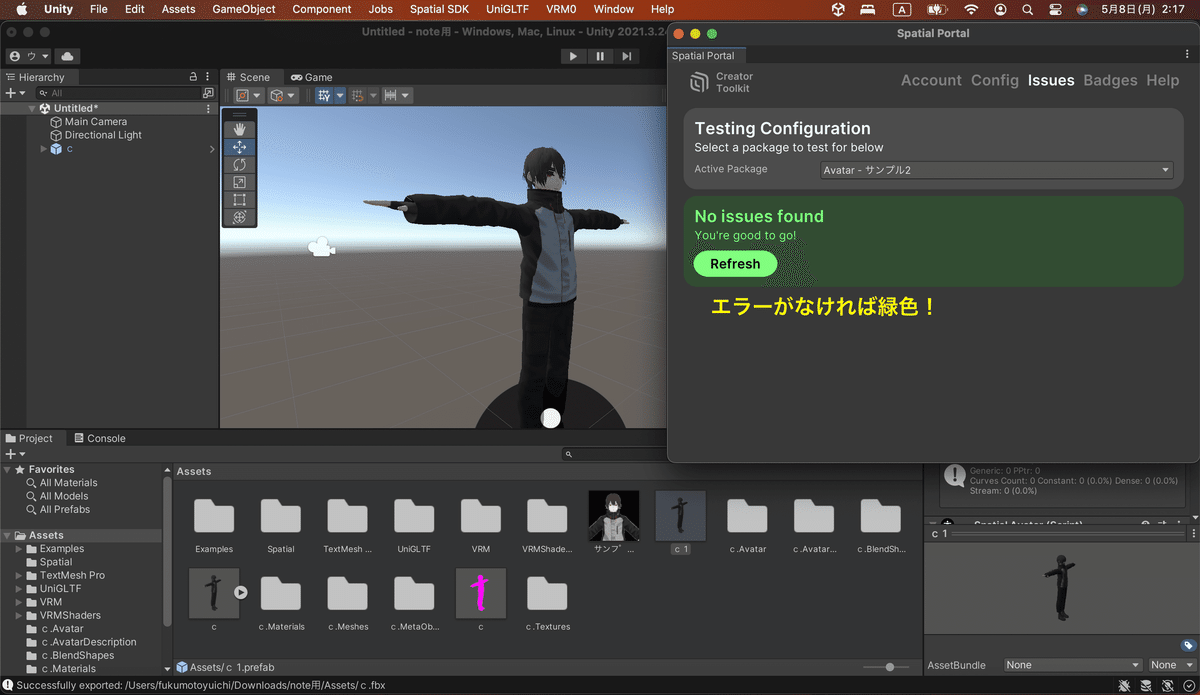Open the Spatial SDK menu
Screen dimensions: 1200x695
coord(439,9)
